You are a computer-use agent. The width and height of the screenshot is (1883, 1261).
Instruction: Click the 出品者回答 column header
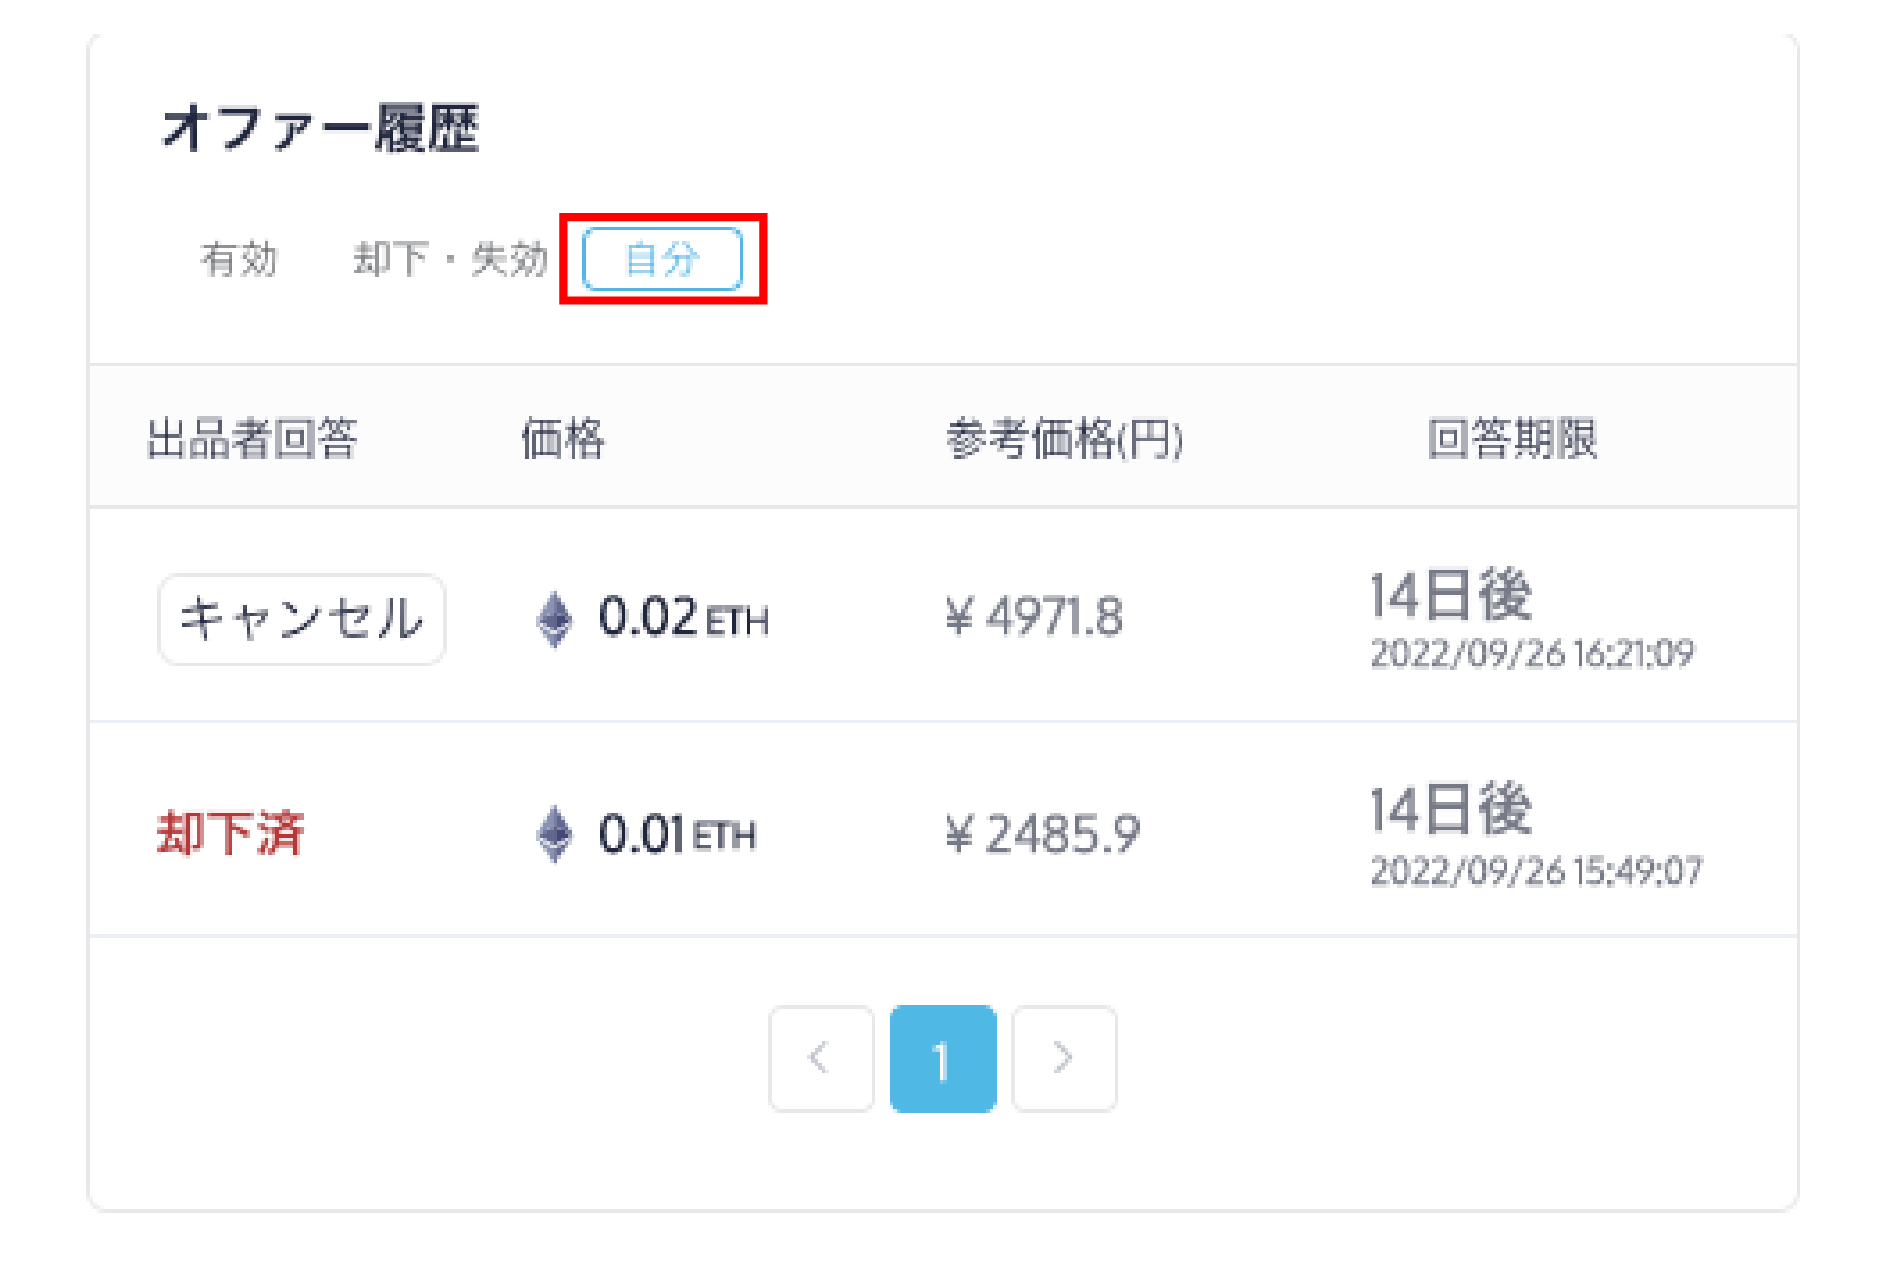point(252,438)
